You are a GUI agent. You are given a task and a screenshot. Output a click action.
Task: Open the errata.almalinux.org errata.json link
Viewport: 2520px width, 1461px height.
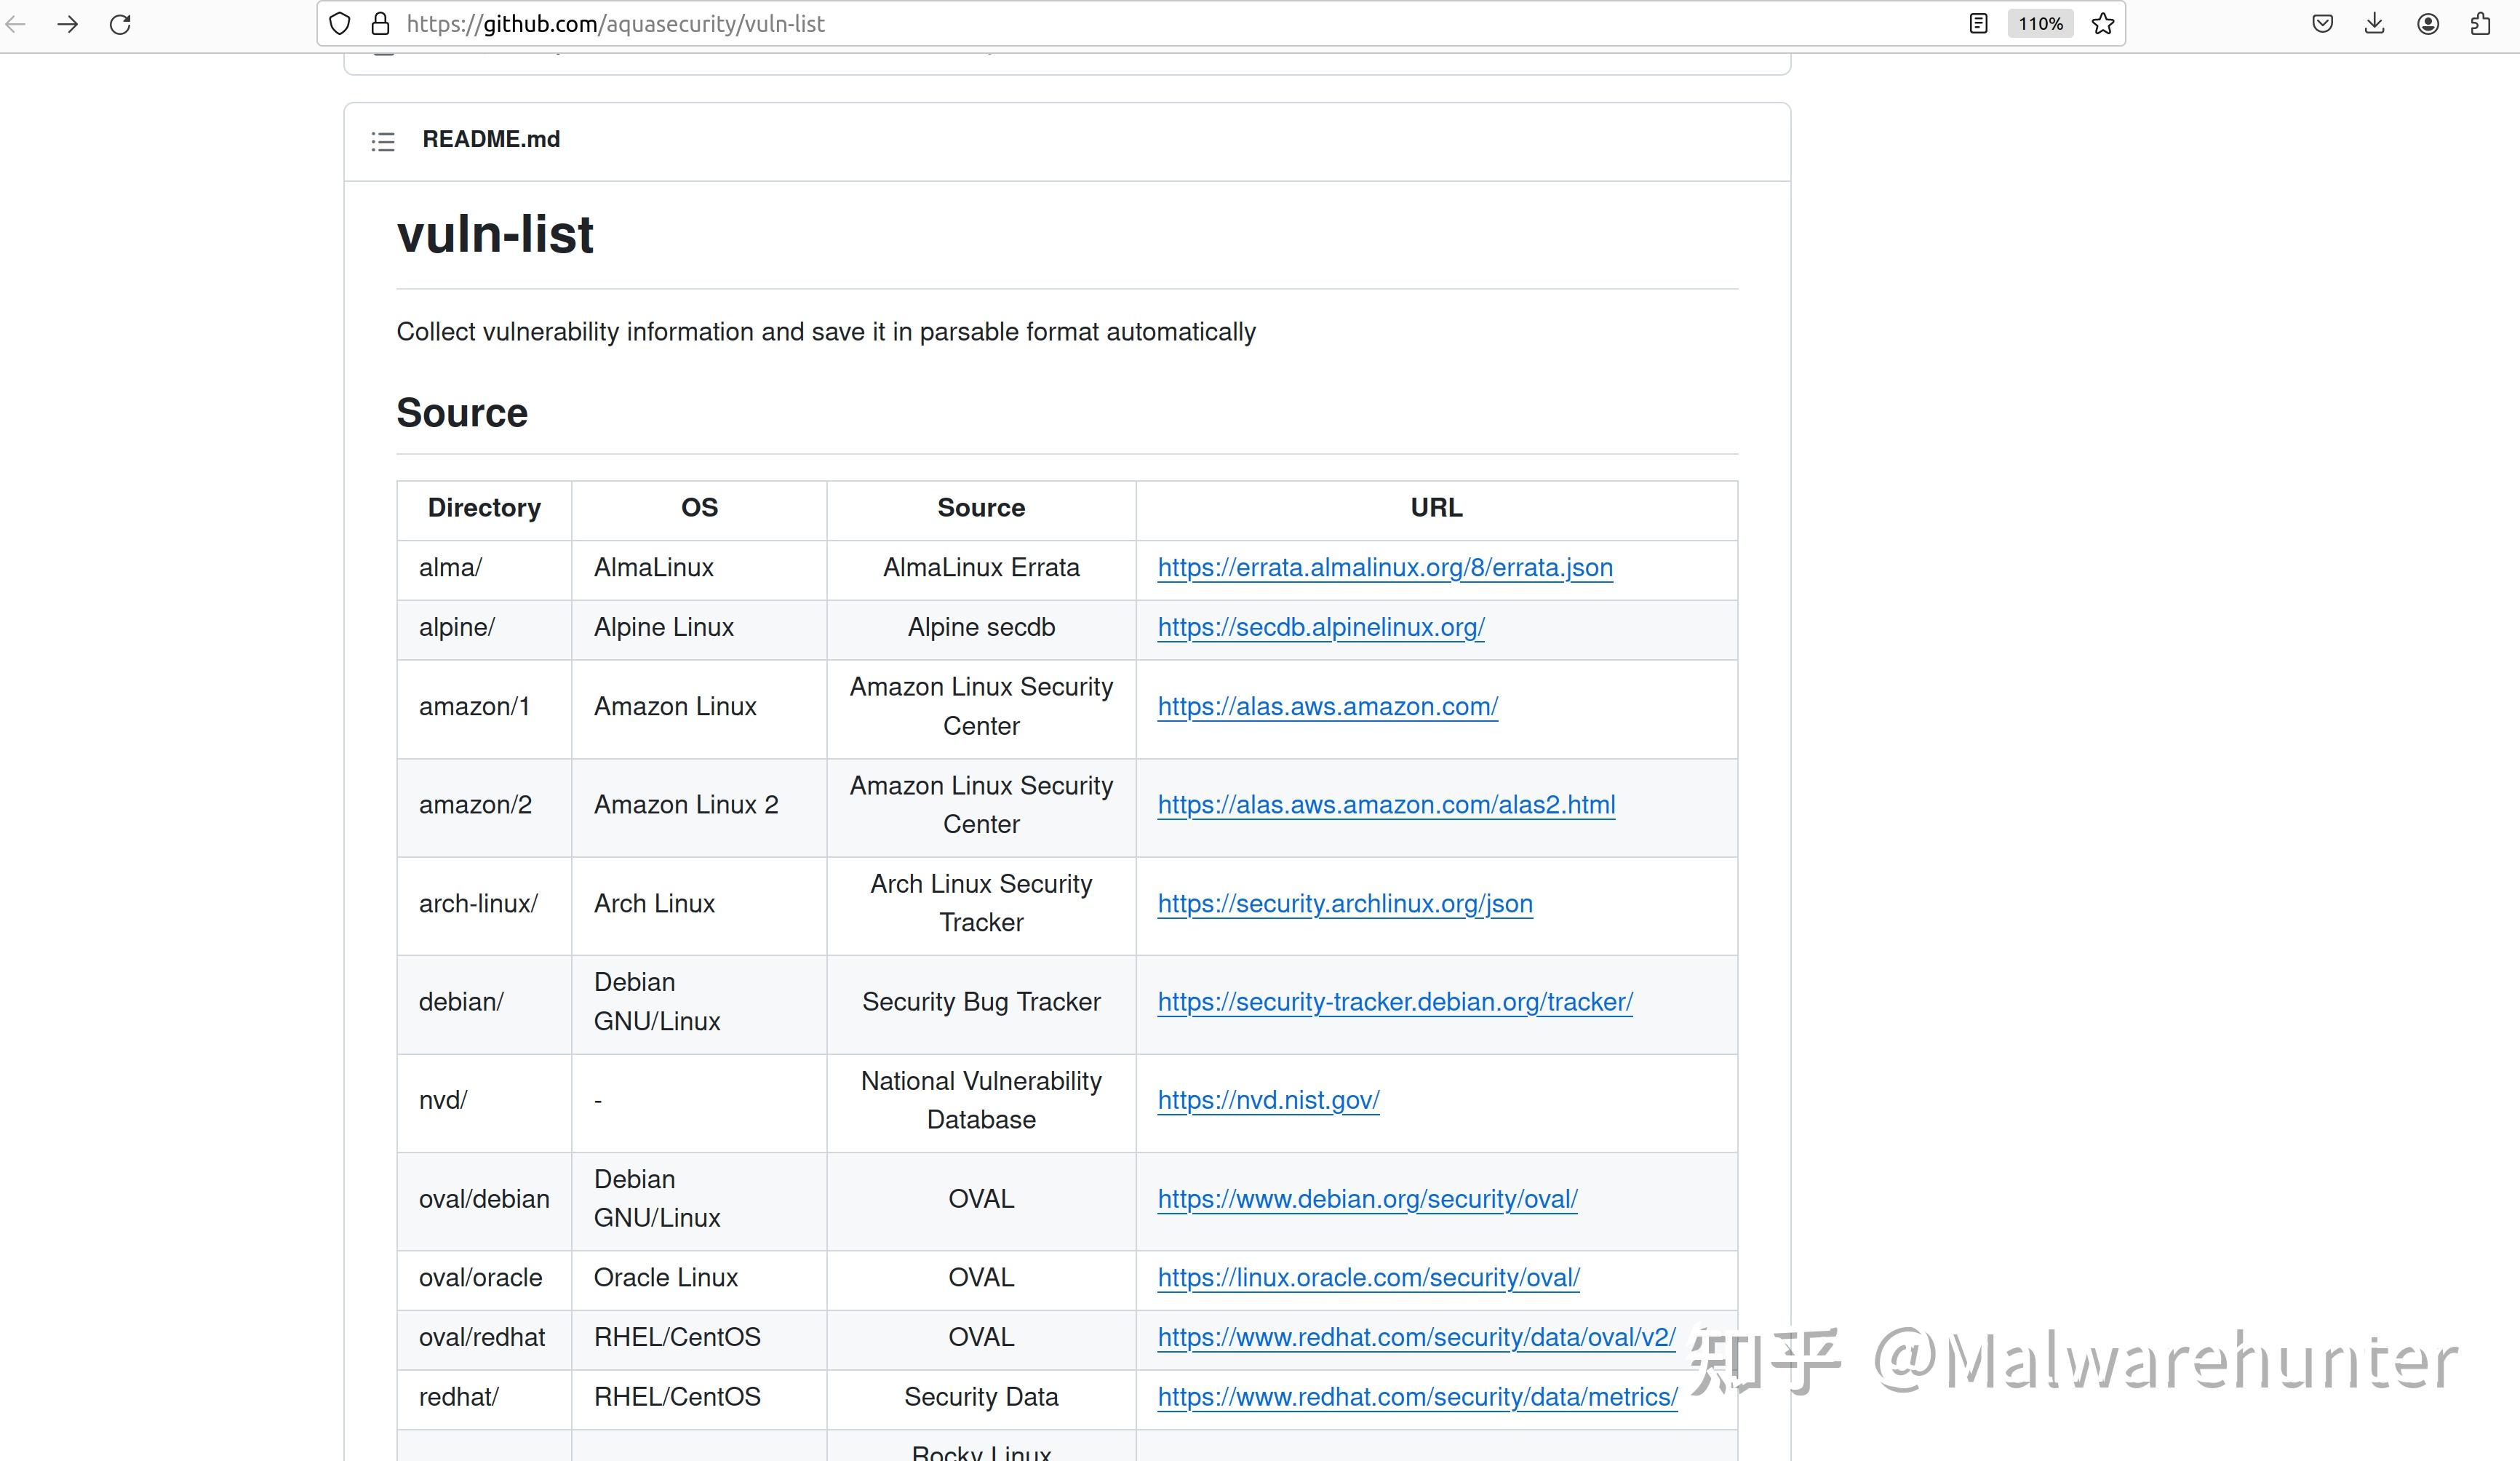(1385, 568)
